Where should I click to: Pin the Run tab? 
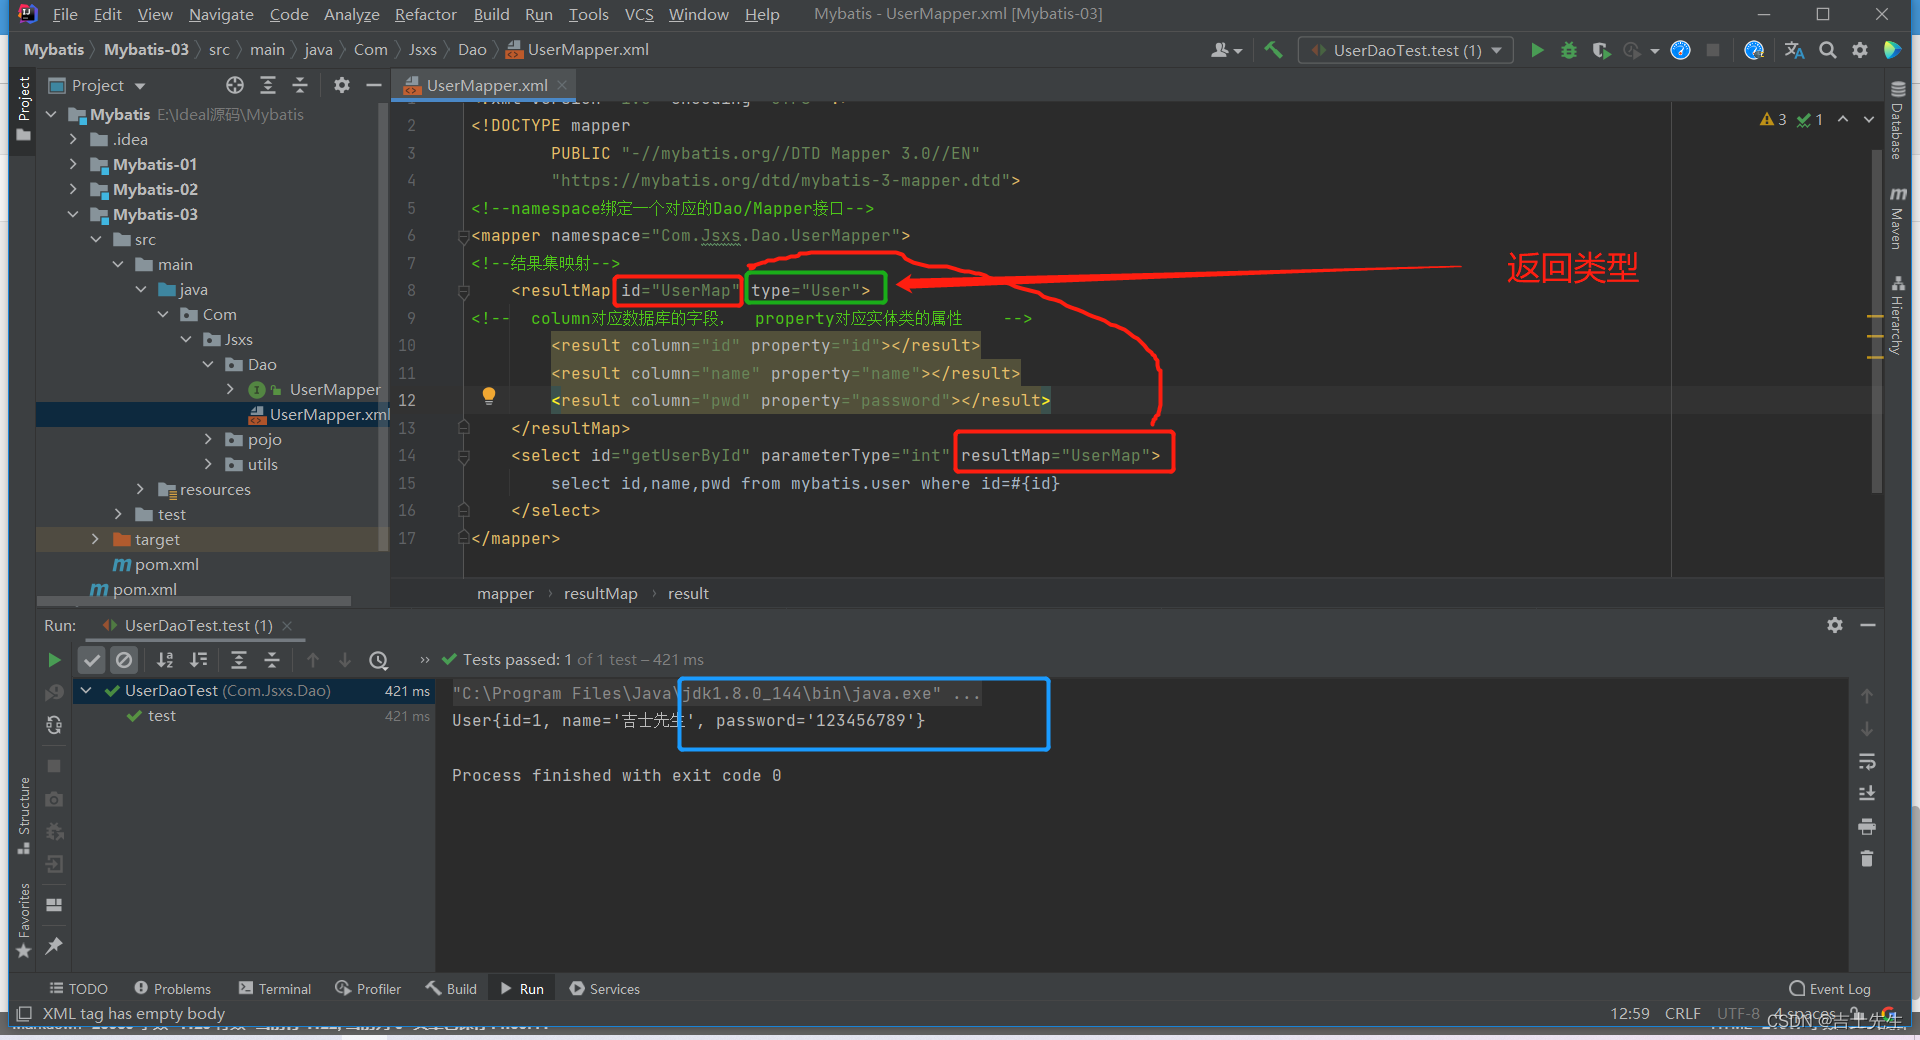click(x=54, y=945)
